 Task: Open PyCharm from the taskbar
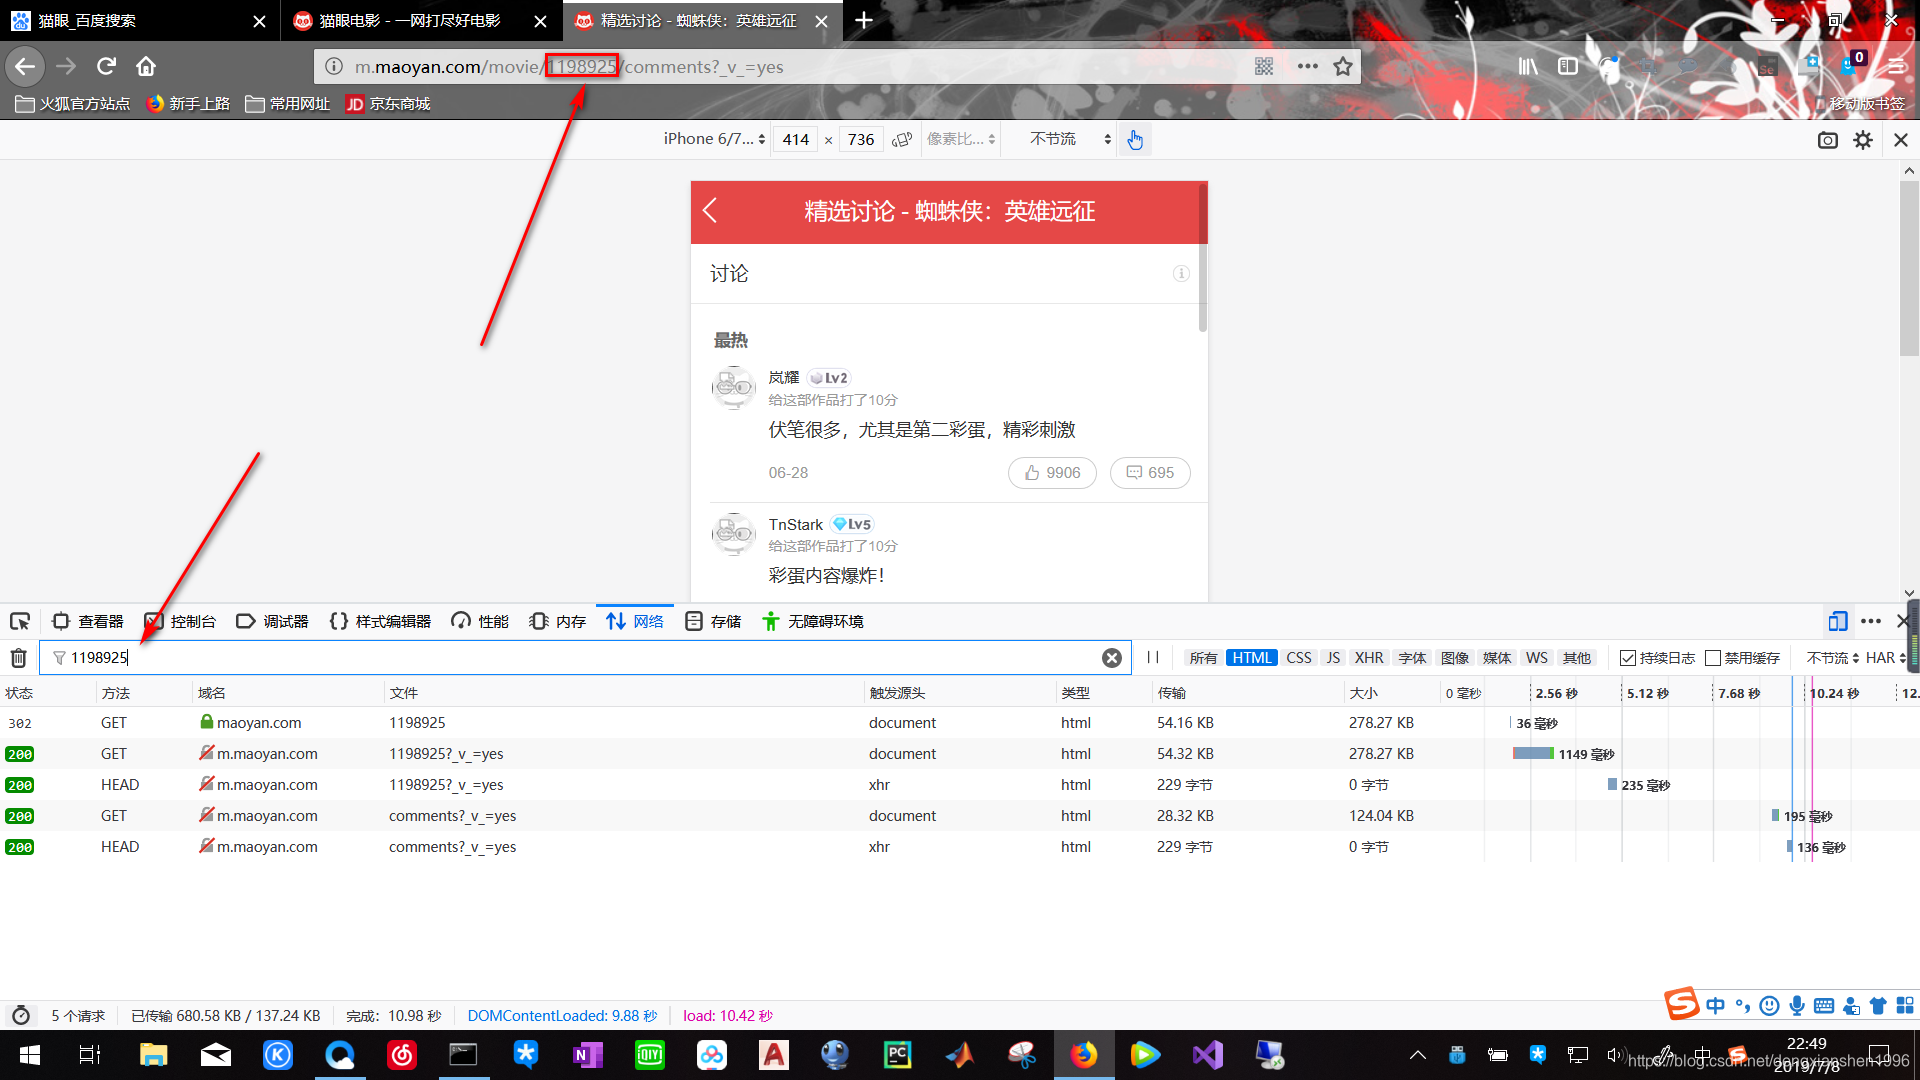tap(897, 1055)
